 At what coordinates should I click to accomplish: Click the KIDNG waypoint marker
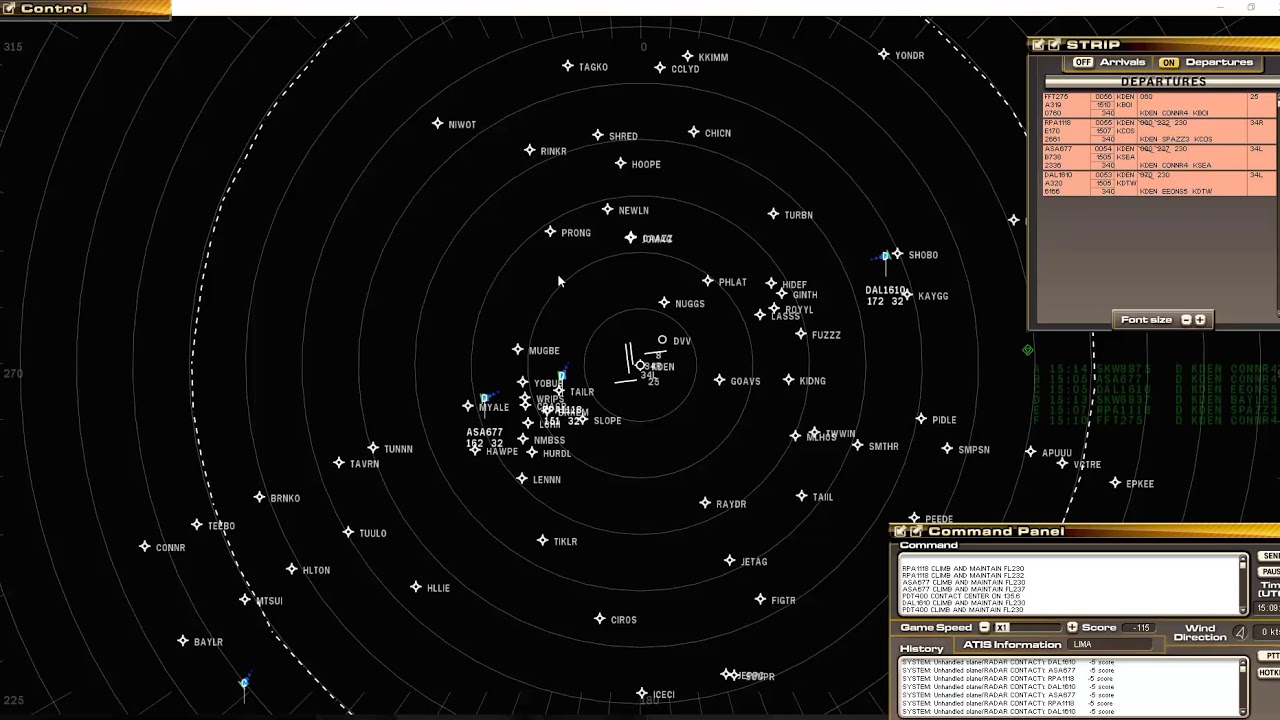[x=789, y=380]
